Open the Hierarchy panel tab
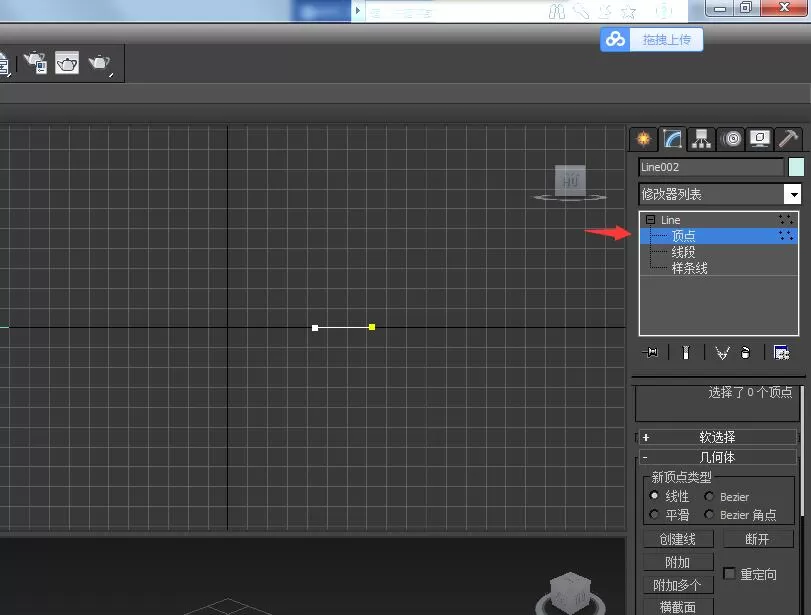 tap(701, 139)
